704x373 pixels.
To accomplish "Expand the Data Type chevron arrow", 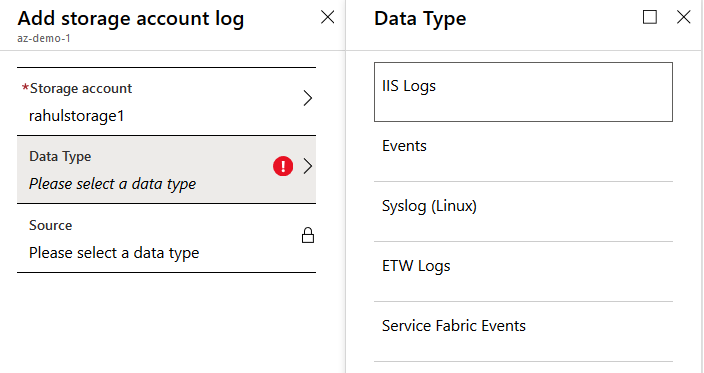I will click(x=308, y=166).
